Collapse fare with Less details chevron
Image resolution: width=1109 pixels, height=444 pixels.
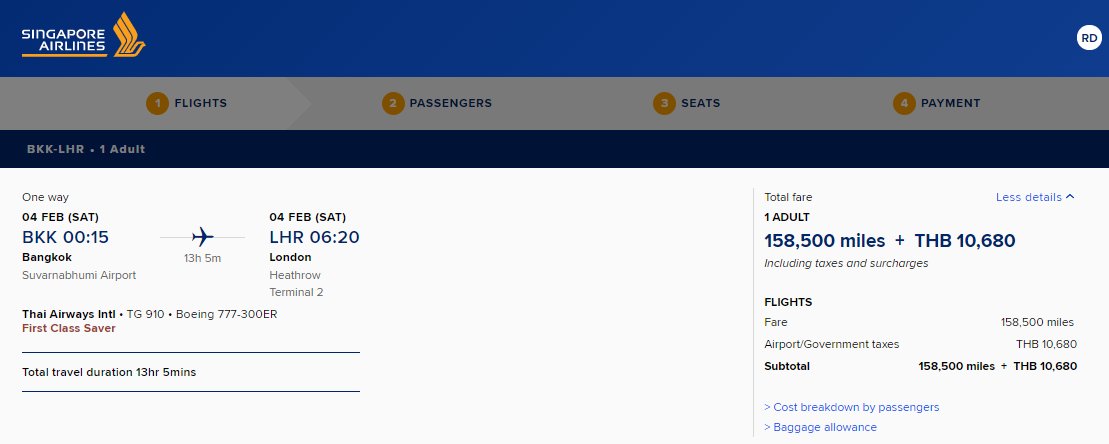[1070, 197]
